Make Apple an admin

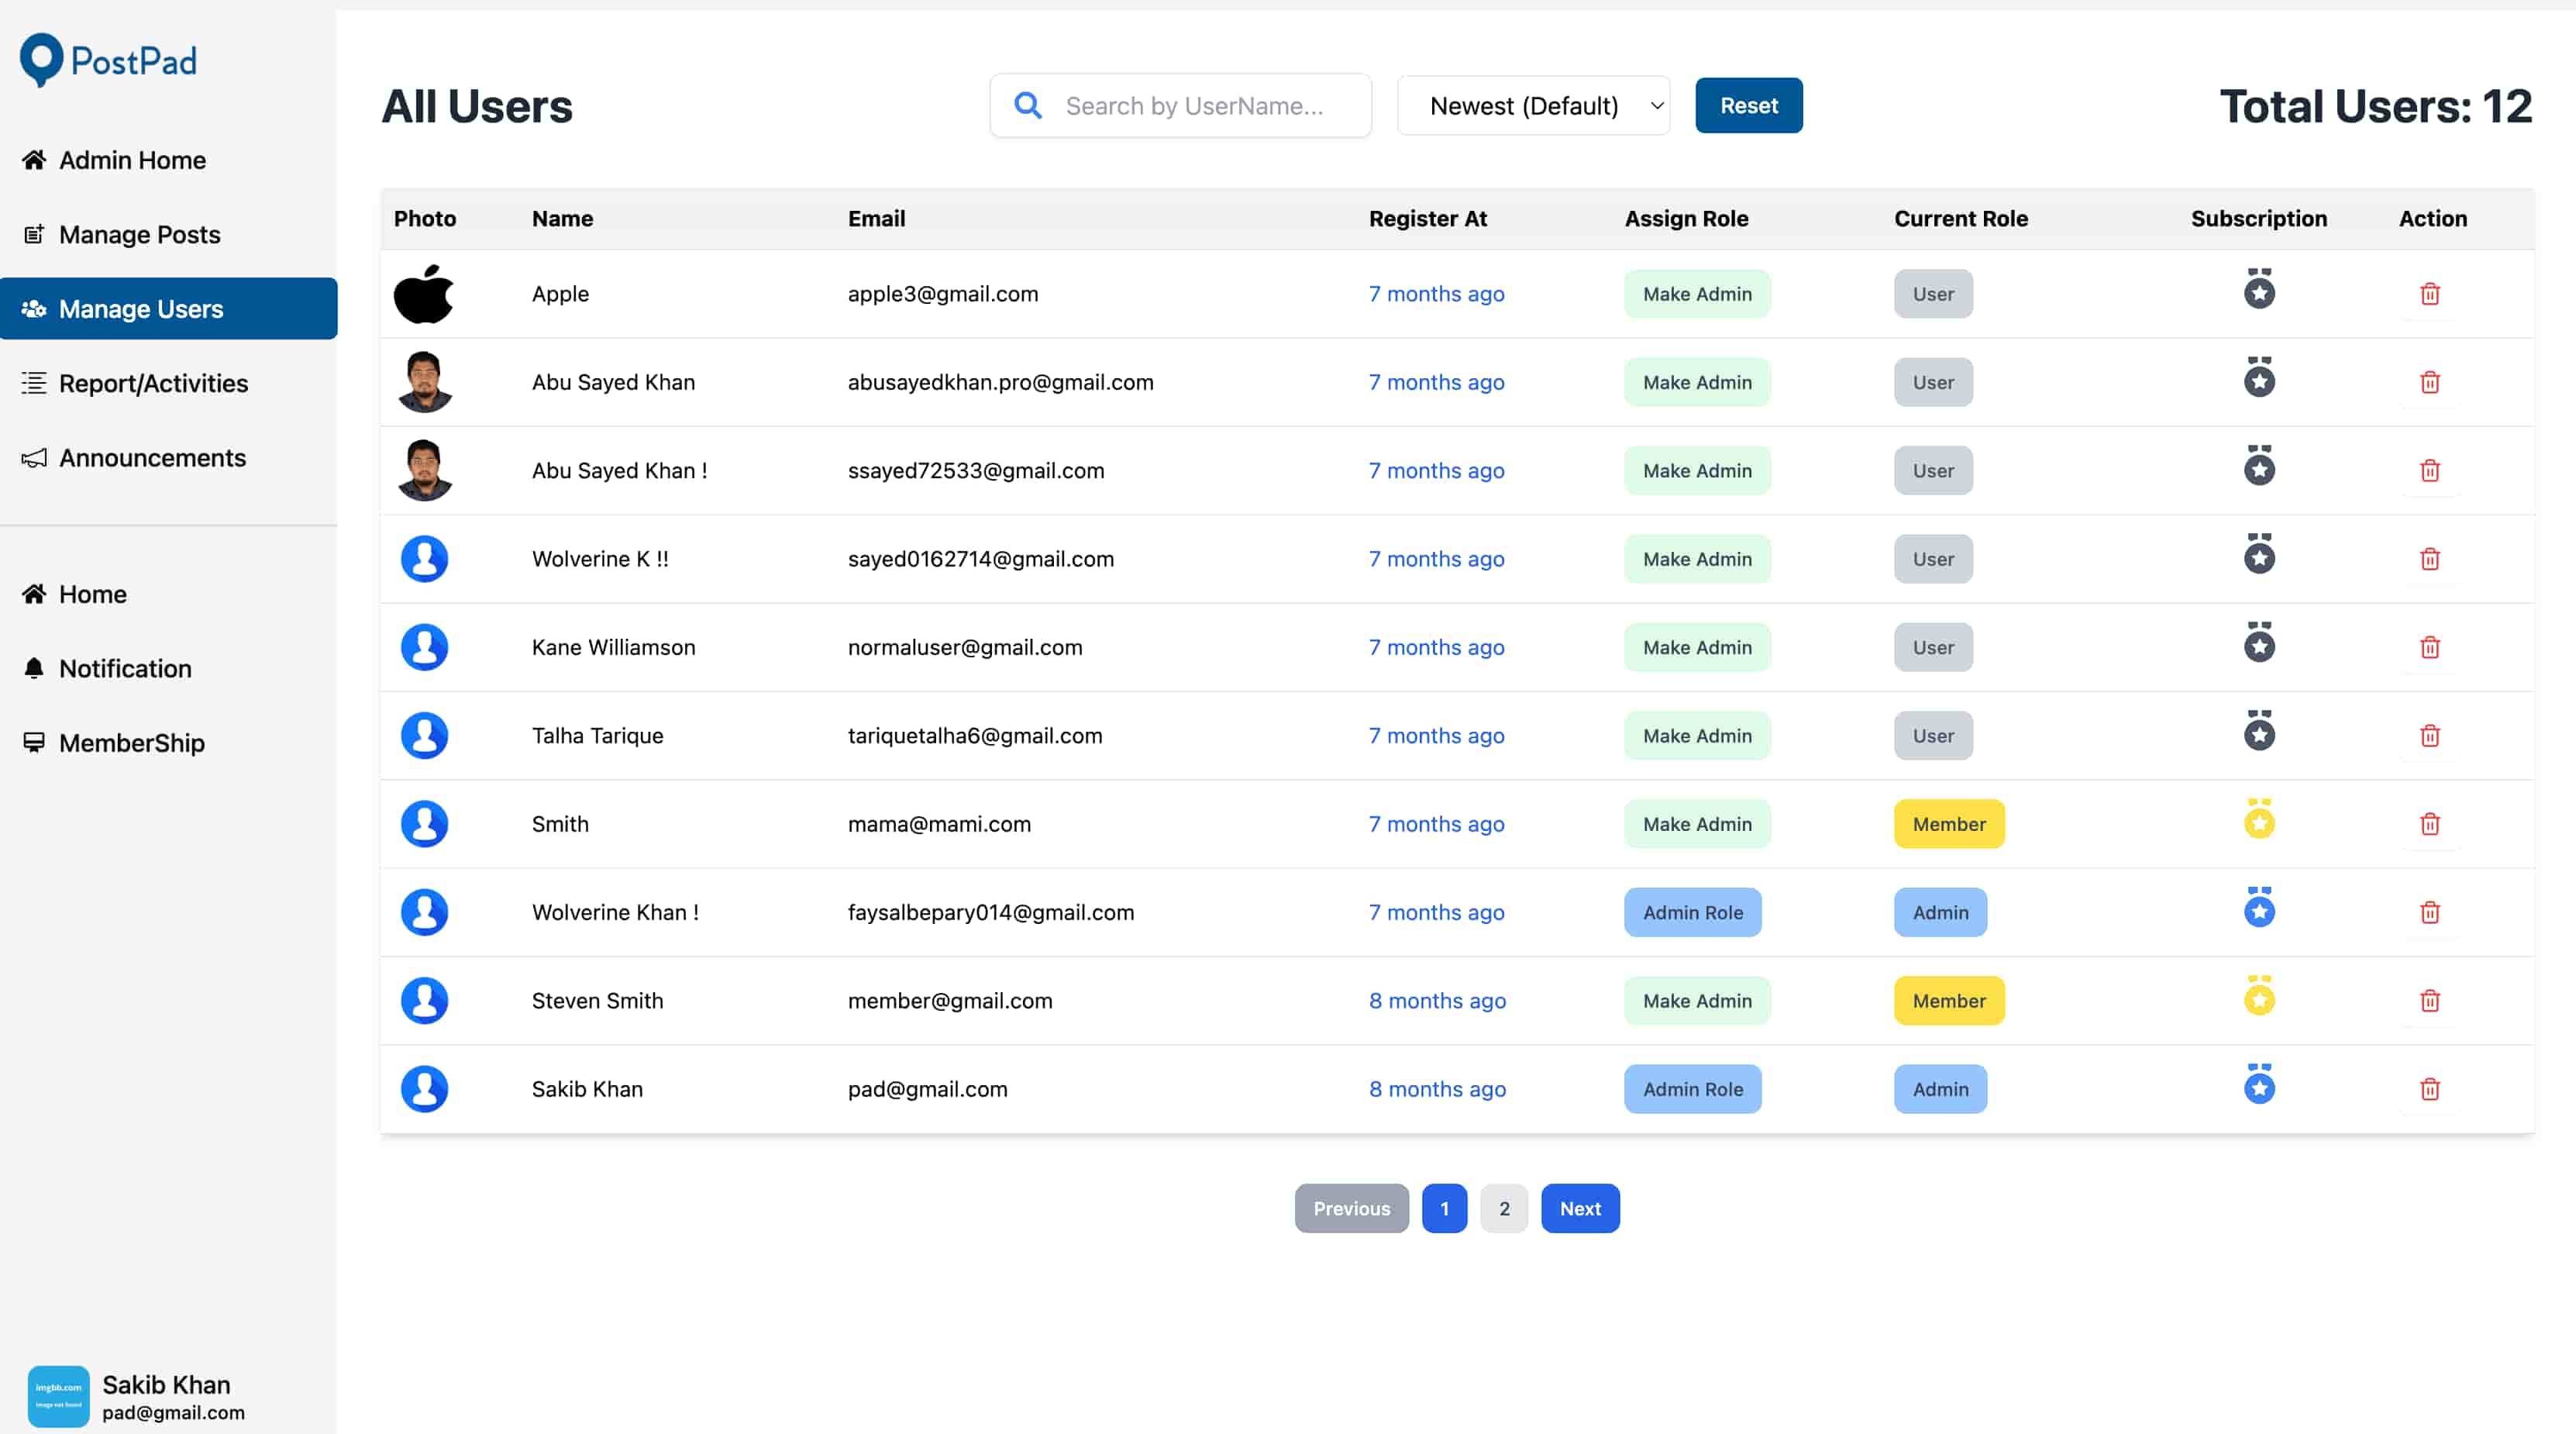point(1697,294)
